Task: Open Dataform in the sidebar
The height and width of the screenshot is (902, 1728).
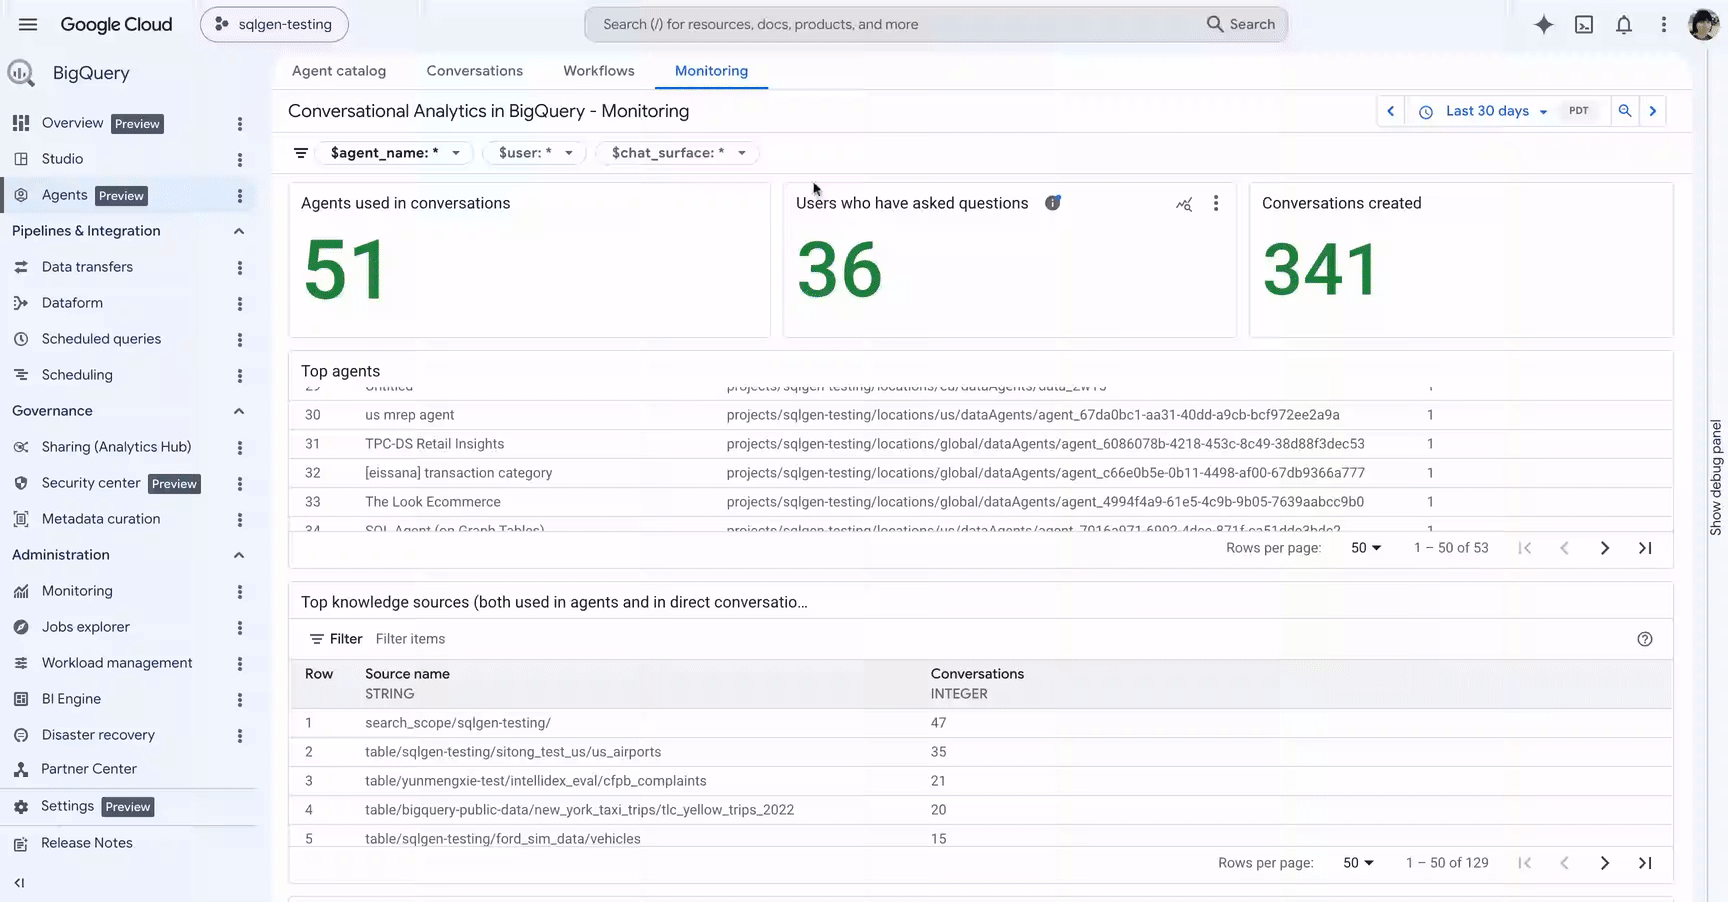Action: click(x=72, y=303)
